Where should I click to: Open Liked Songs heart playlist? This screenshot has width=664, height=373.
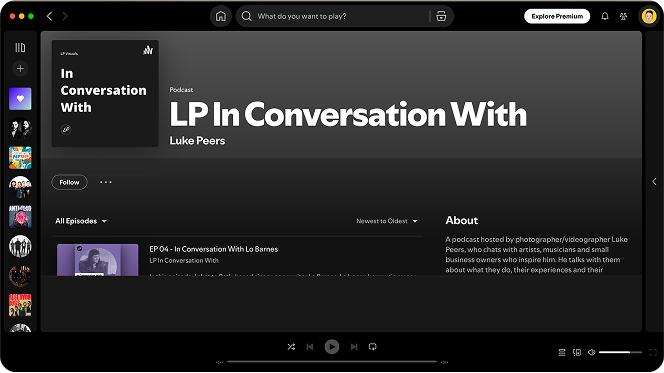(x=20, y=99)
